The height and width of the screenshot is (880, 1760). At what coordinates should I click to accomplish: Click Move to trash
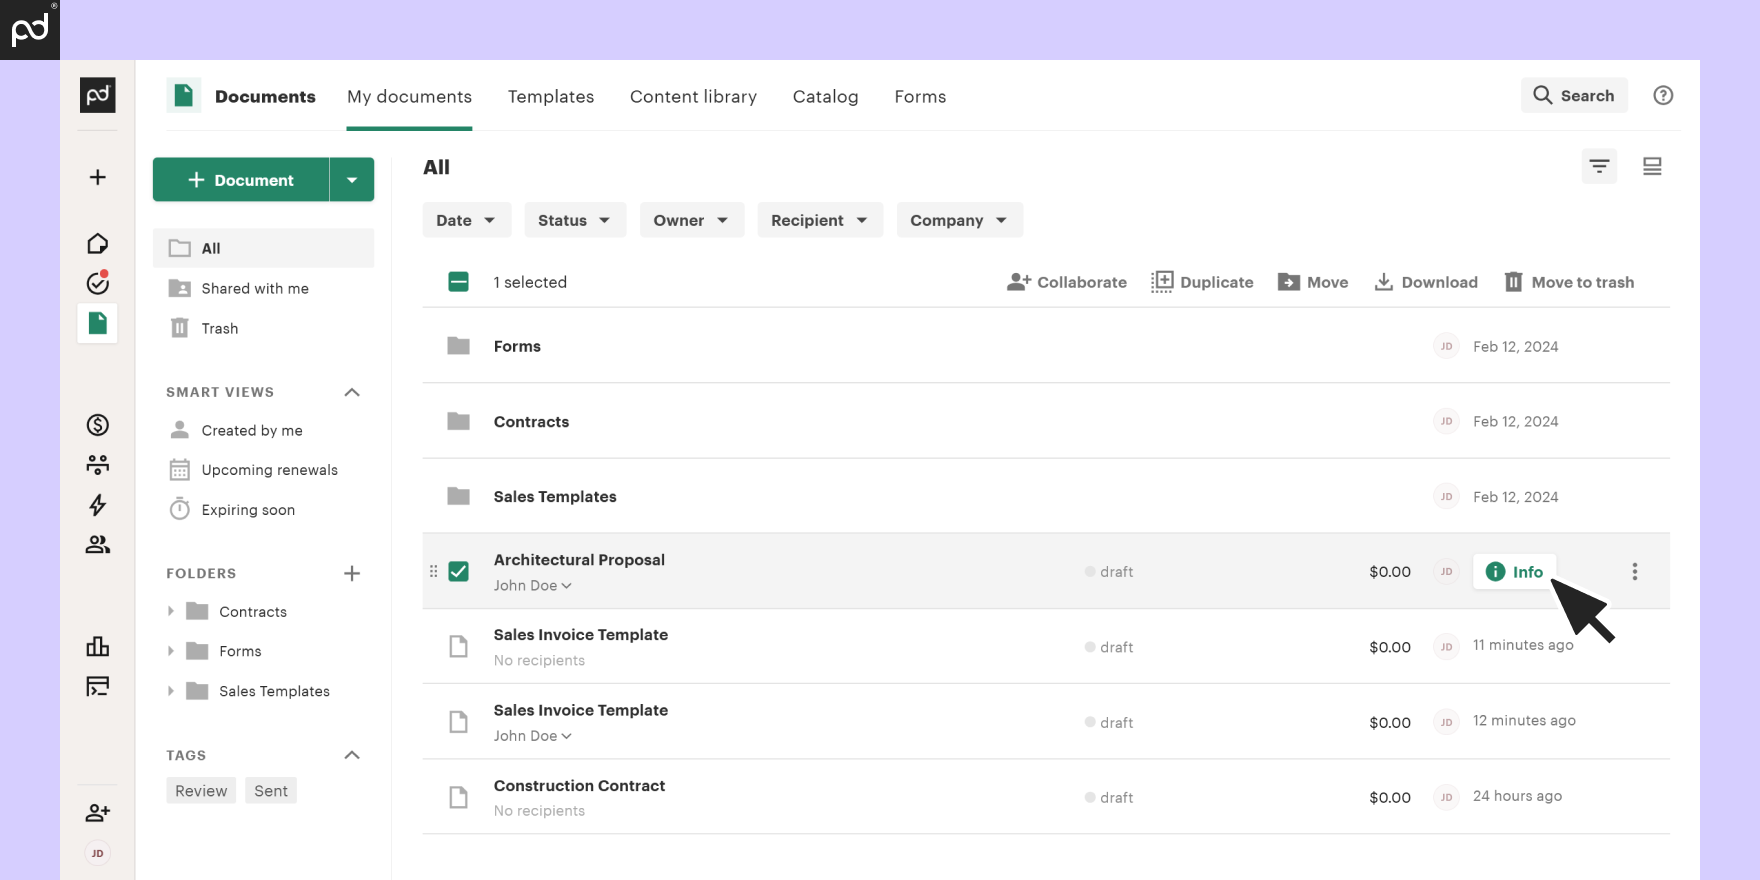pyautogui.click(x=1569, y=282)
